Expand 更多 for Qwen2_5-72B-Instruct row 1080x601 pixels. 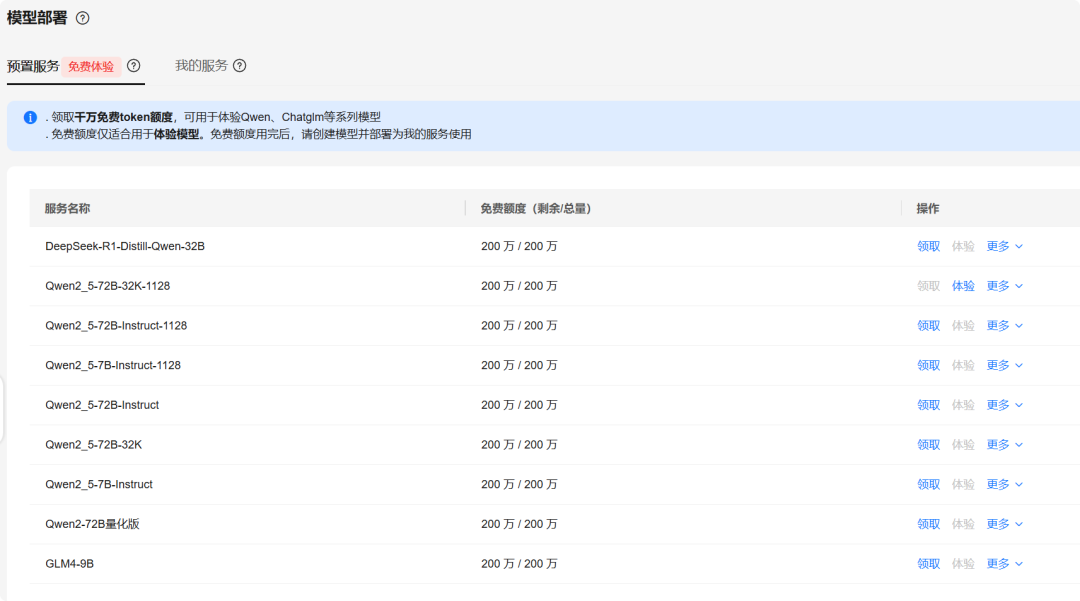point(1004,405)
